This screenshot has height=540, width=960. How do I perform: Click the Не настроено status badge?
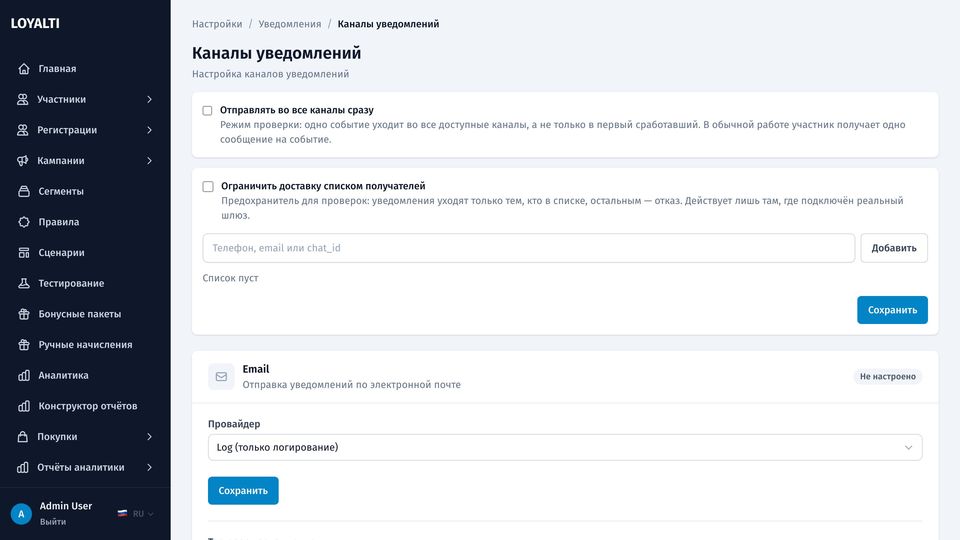[x=888, y=377]
